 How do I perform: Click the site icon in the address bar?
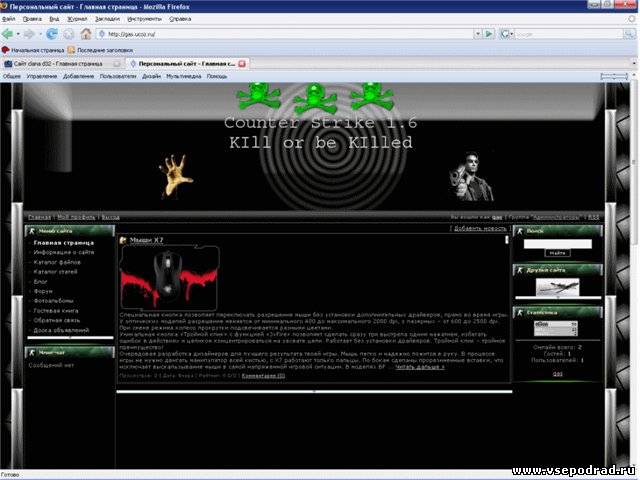pyautogui.click(x=102, y=34)
